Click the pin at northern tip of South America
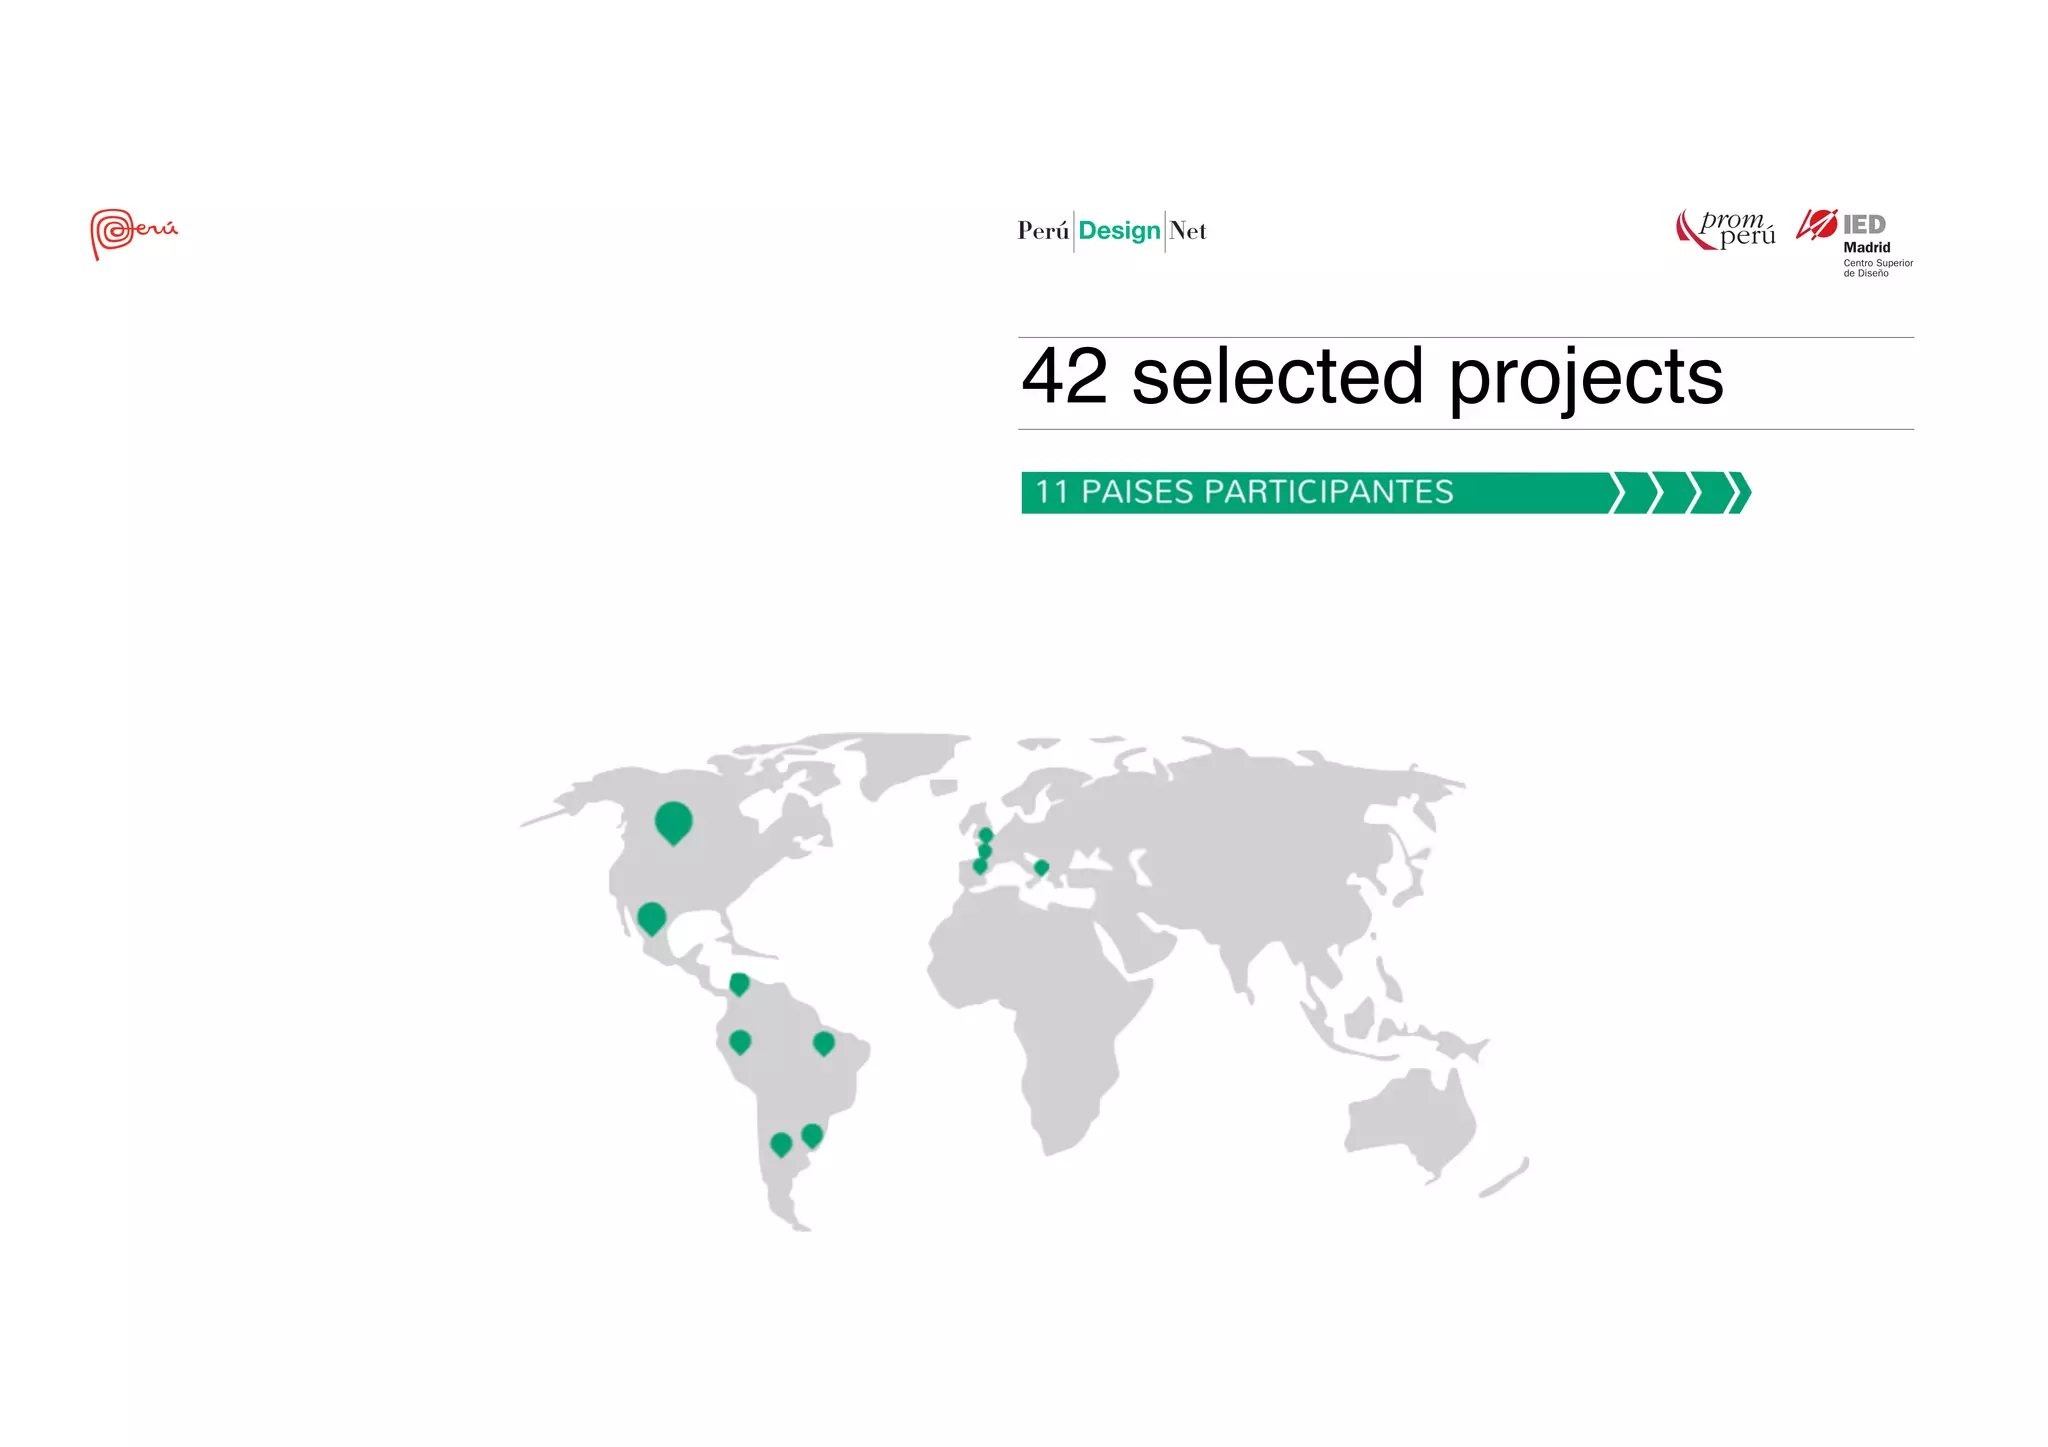Image resolution: width=2048 pixels, height=1447 pixels. pos(739,984)
